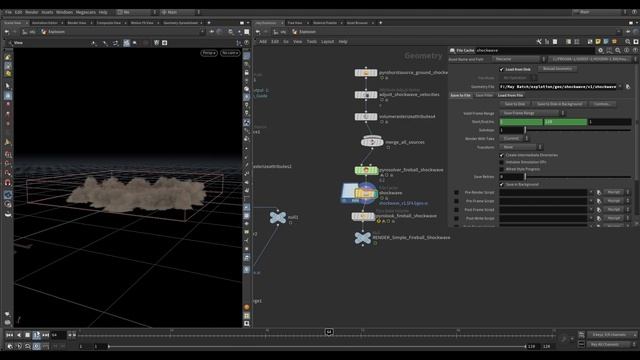
Task: Switch to the Geometry Spreadsheet tab
Action: click(x=180, y=23)
